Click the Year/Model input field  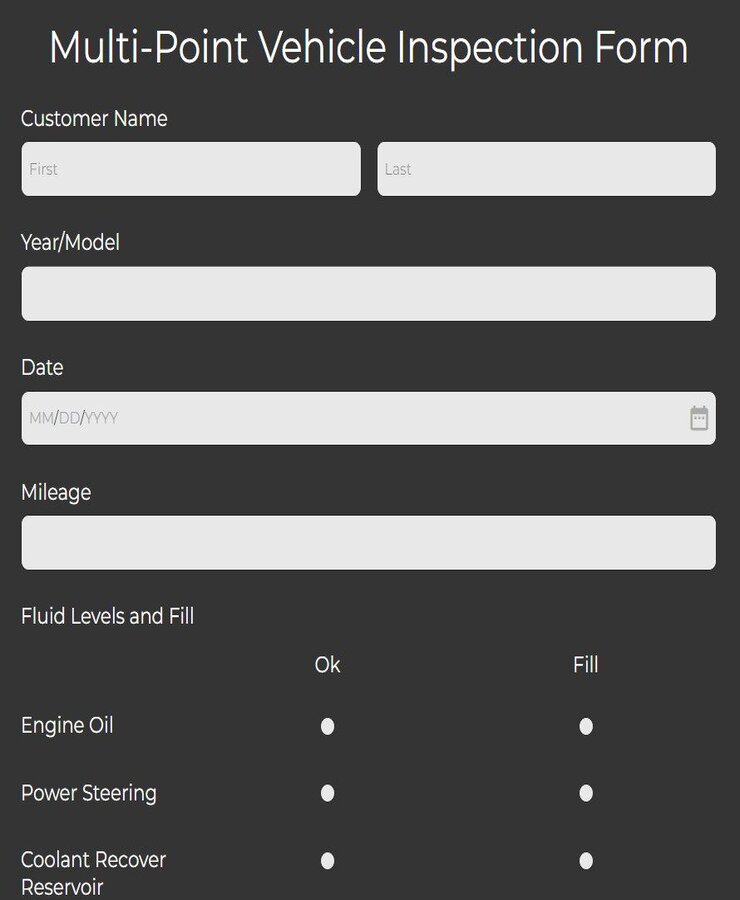point(368,293)
